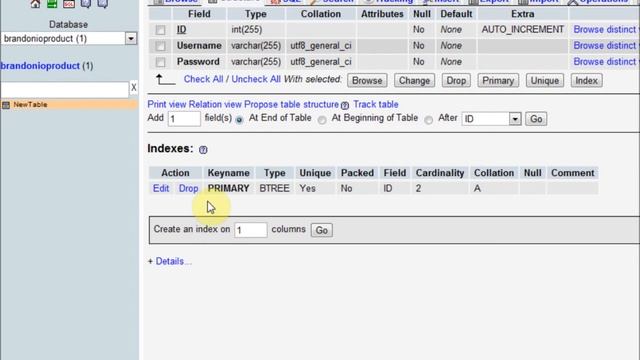
Task: Open help icon after Propose table structure
Action: pos(345,105)
